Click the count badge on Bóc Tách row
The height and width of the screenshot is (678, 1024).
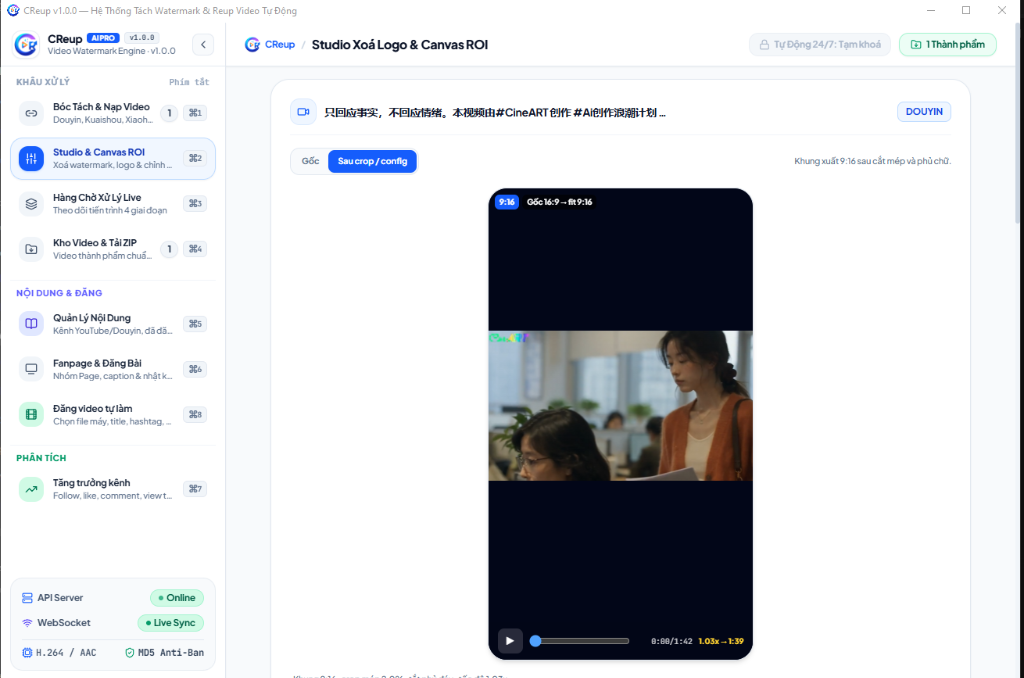pyautogui.click(x=169, y=113)
